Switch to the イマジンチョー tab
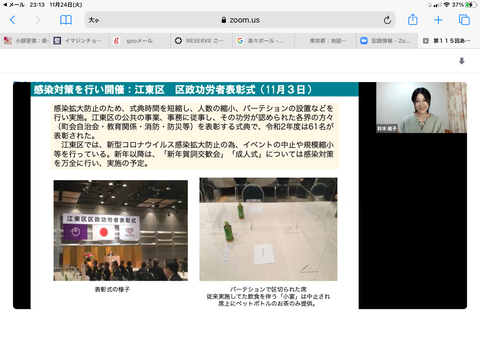480x360 pixels. tap(80, 41)
